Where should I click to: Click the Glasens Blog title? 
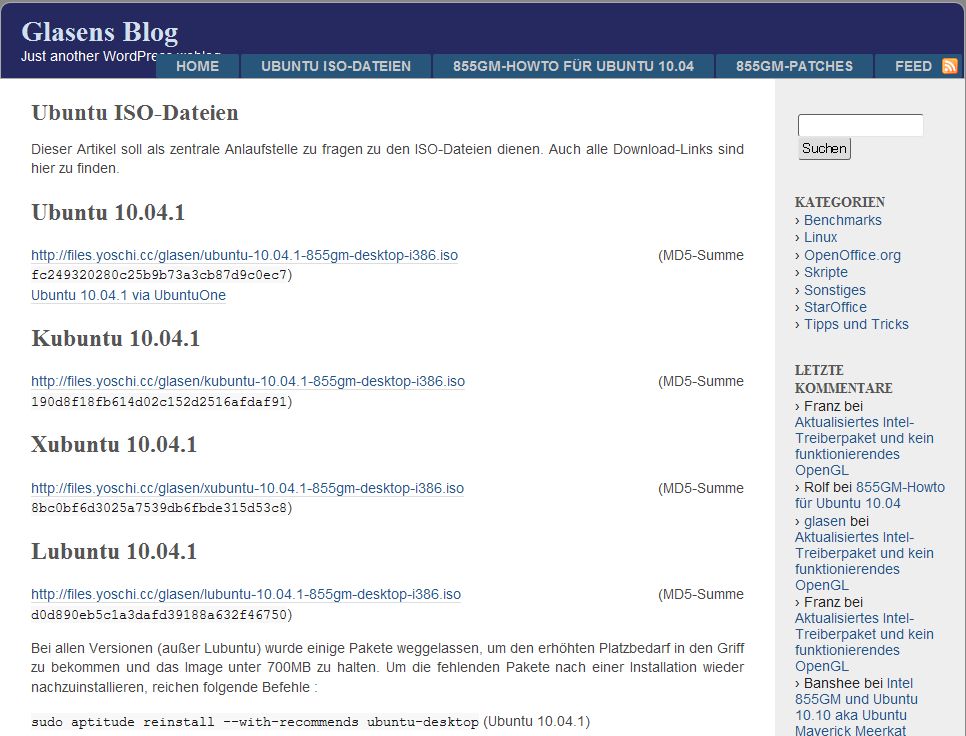pos(100,32)
